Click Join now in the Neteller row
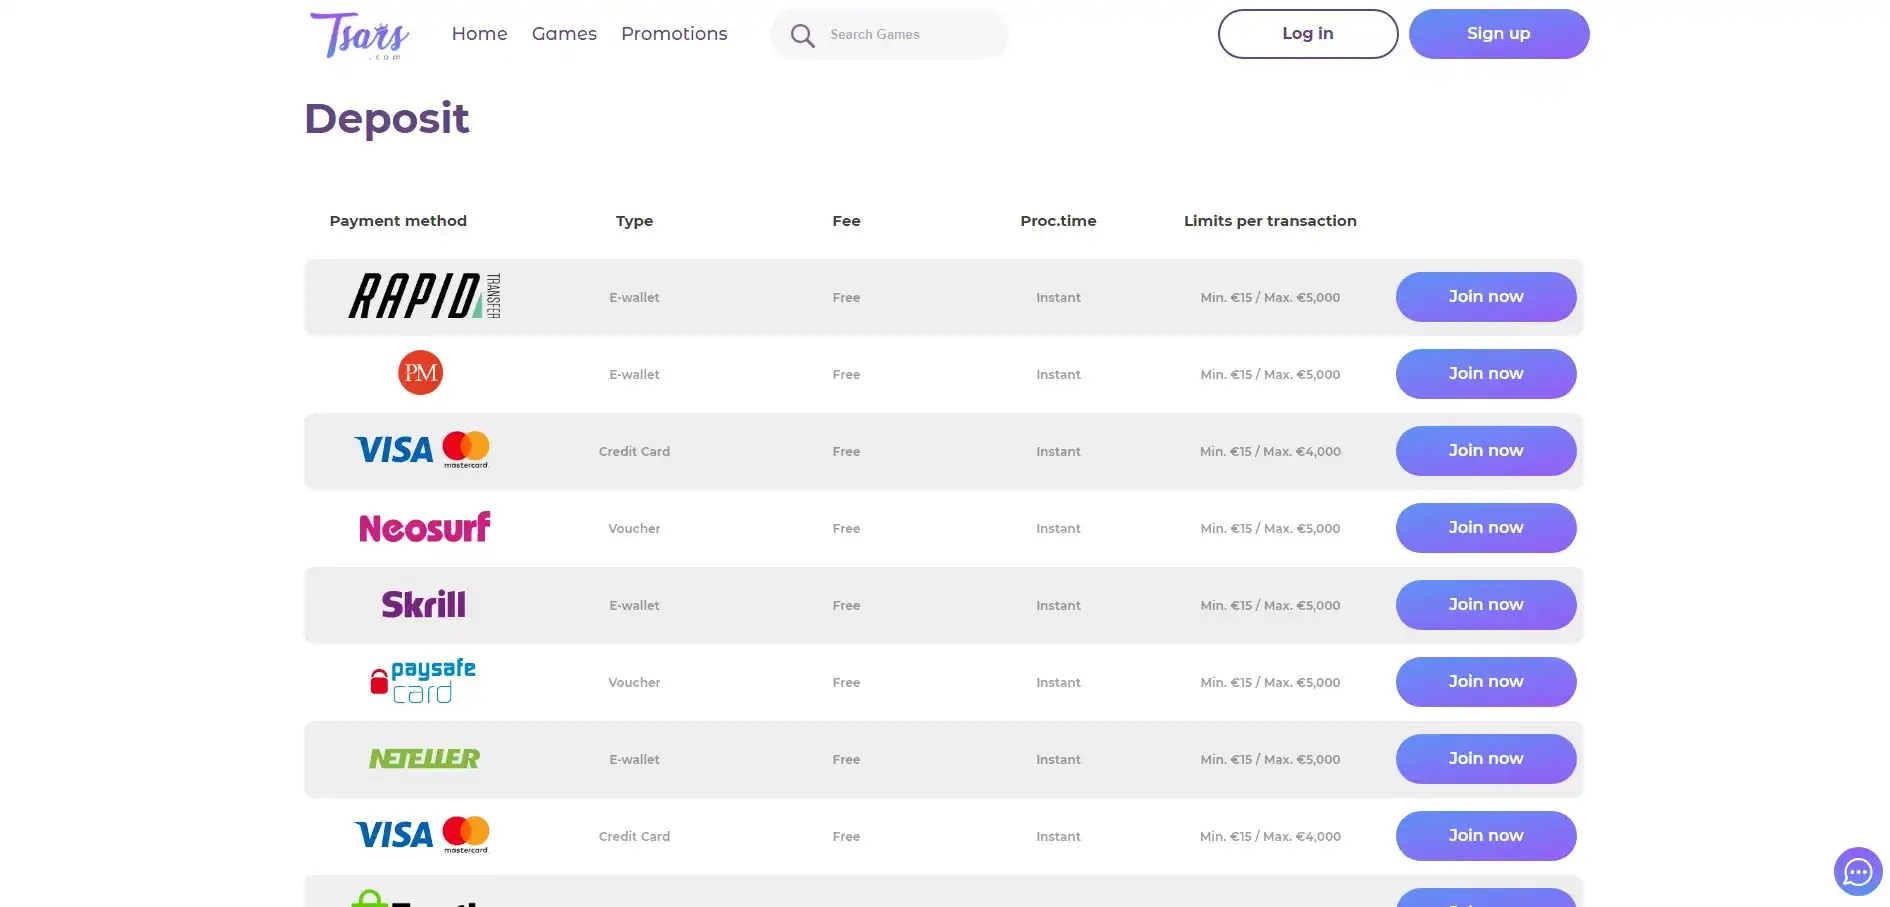Image resolution: width=1890 pixels, height=907 pixels. point(1485,759)
